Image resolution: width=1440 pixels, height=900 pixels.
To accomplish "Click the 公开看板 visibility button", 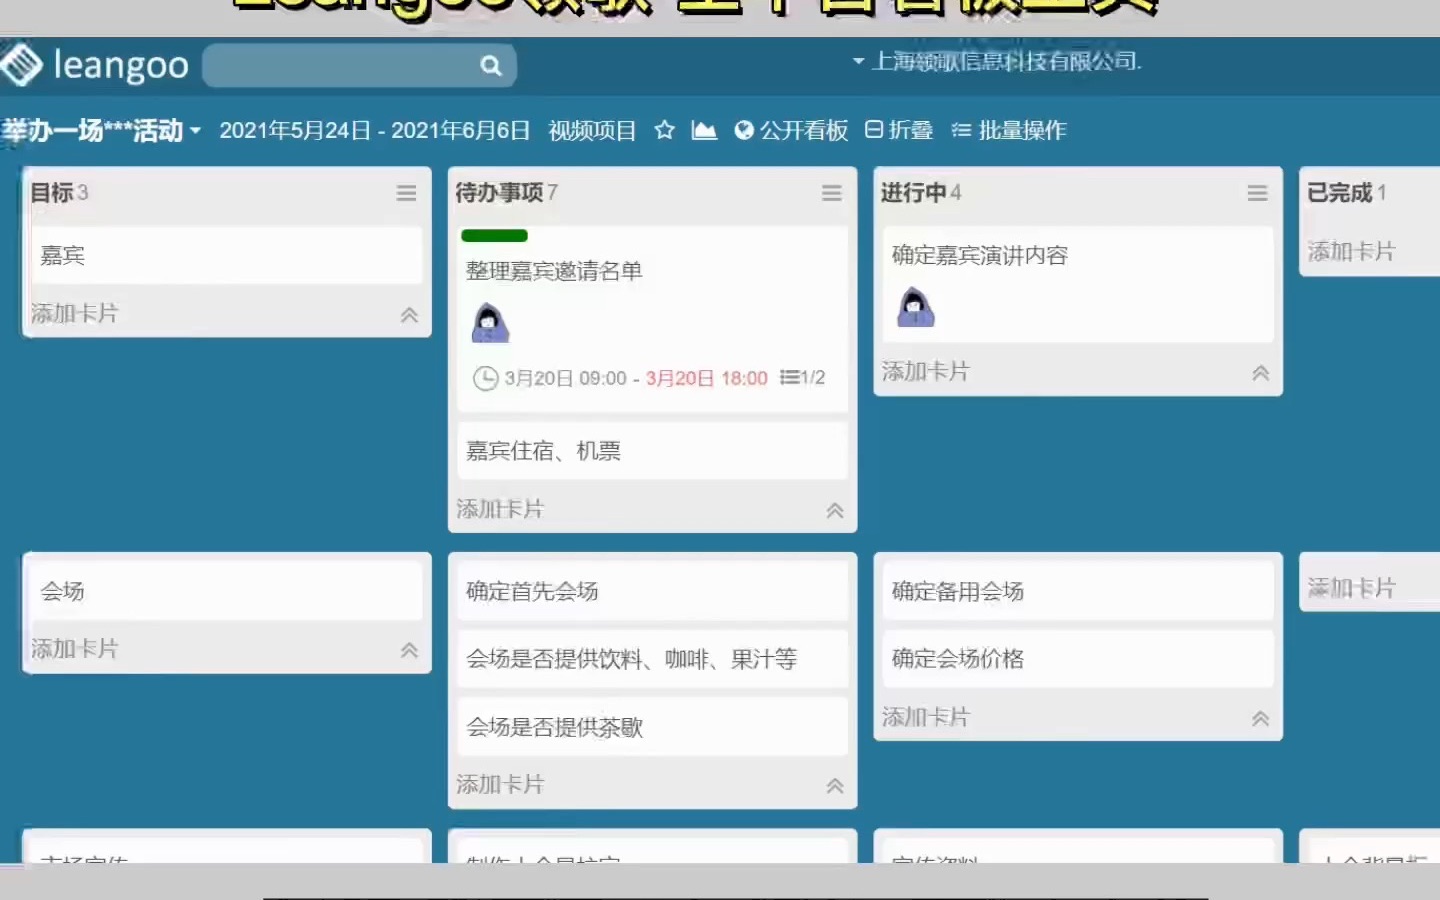I will tap(791, 131).
